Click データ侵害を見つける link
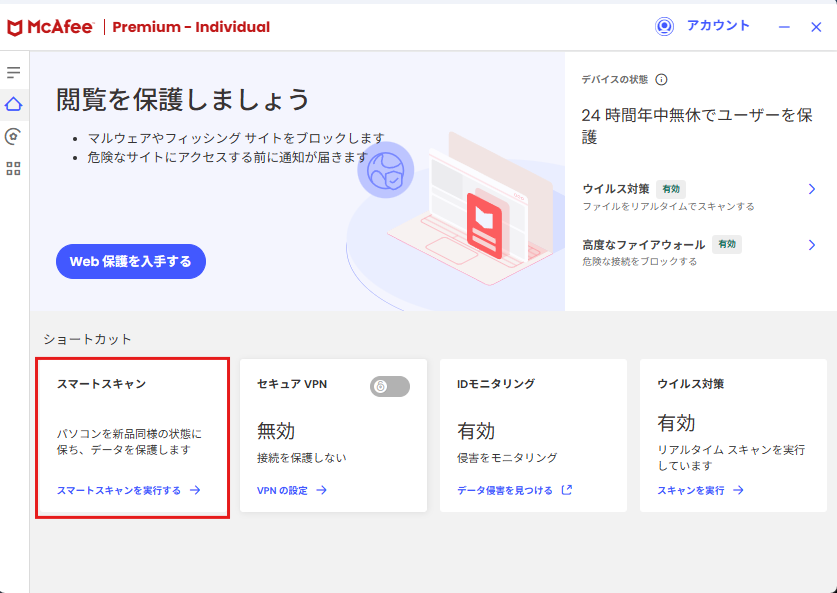 (x=505, y=490)
